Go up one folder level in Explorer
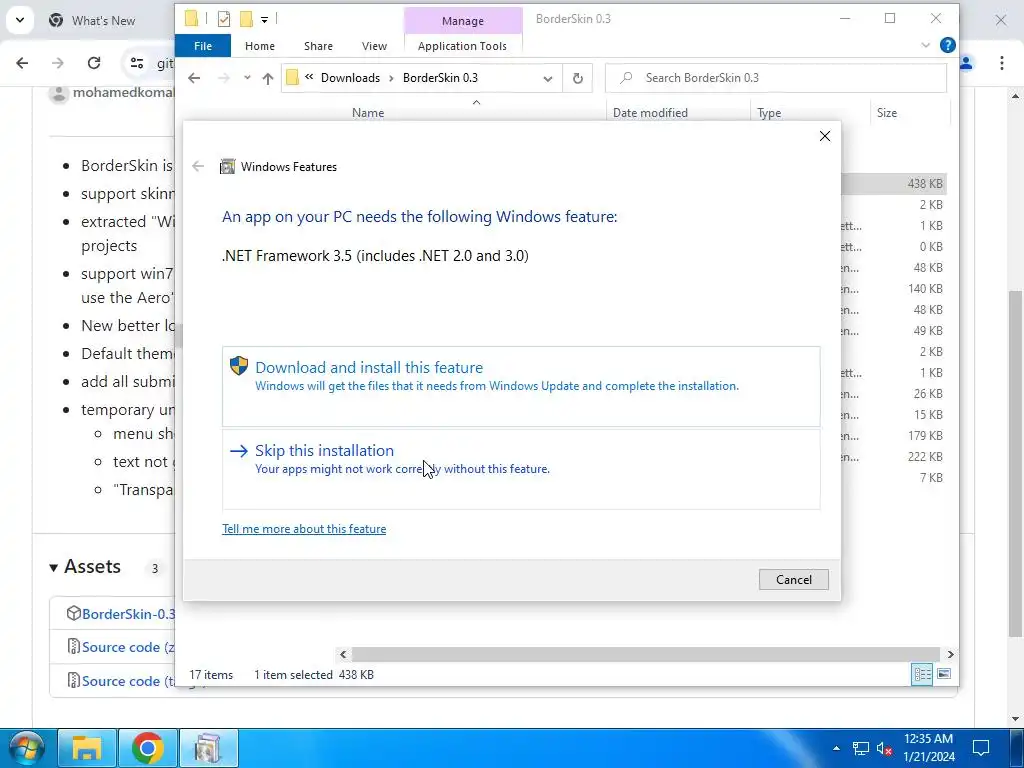1024x768 pixels. pyautogui.click(x=268, y=78)
